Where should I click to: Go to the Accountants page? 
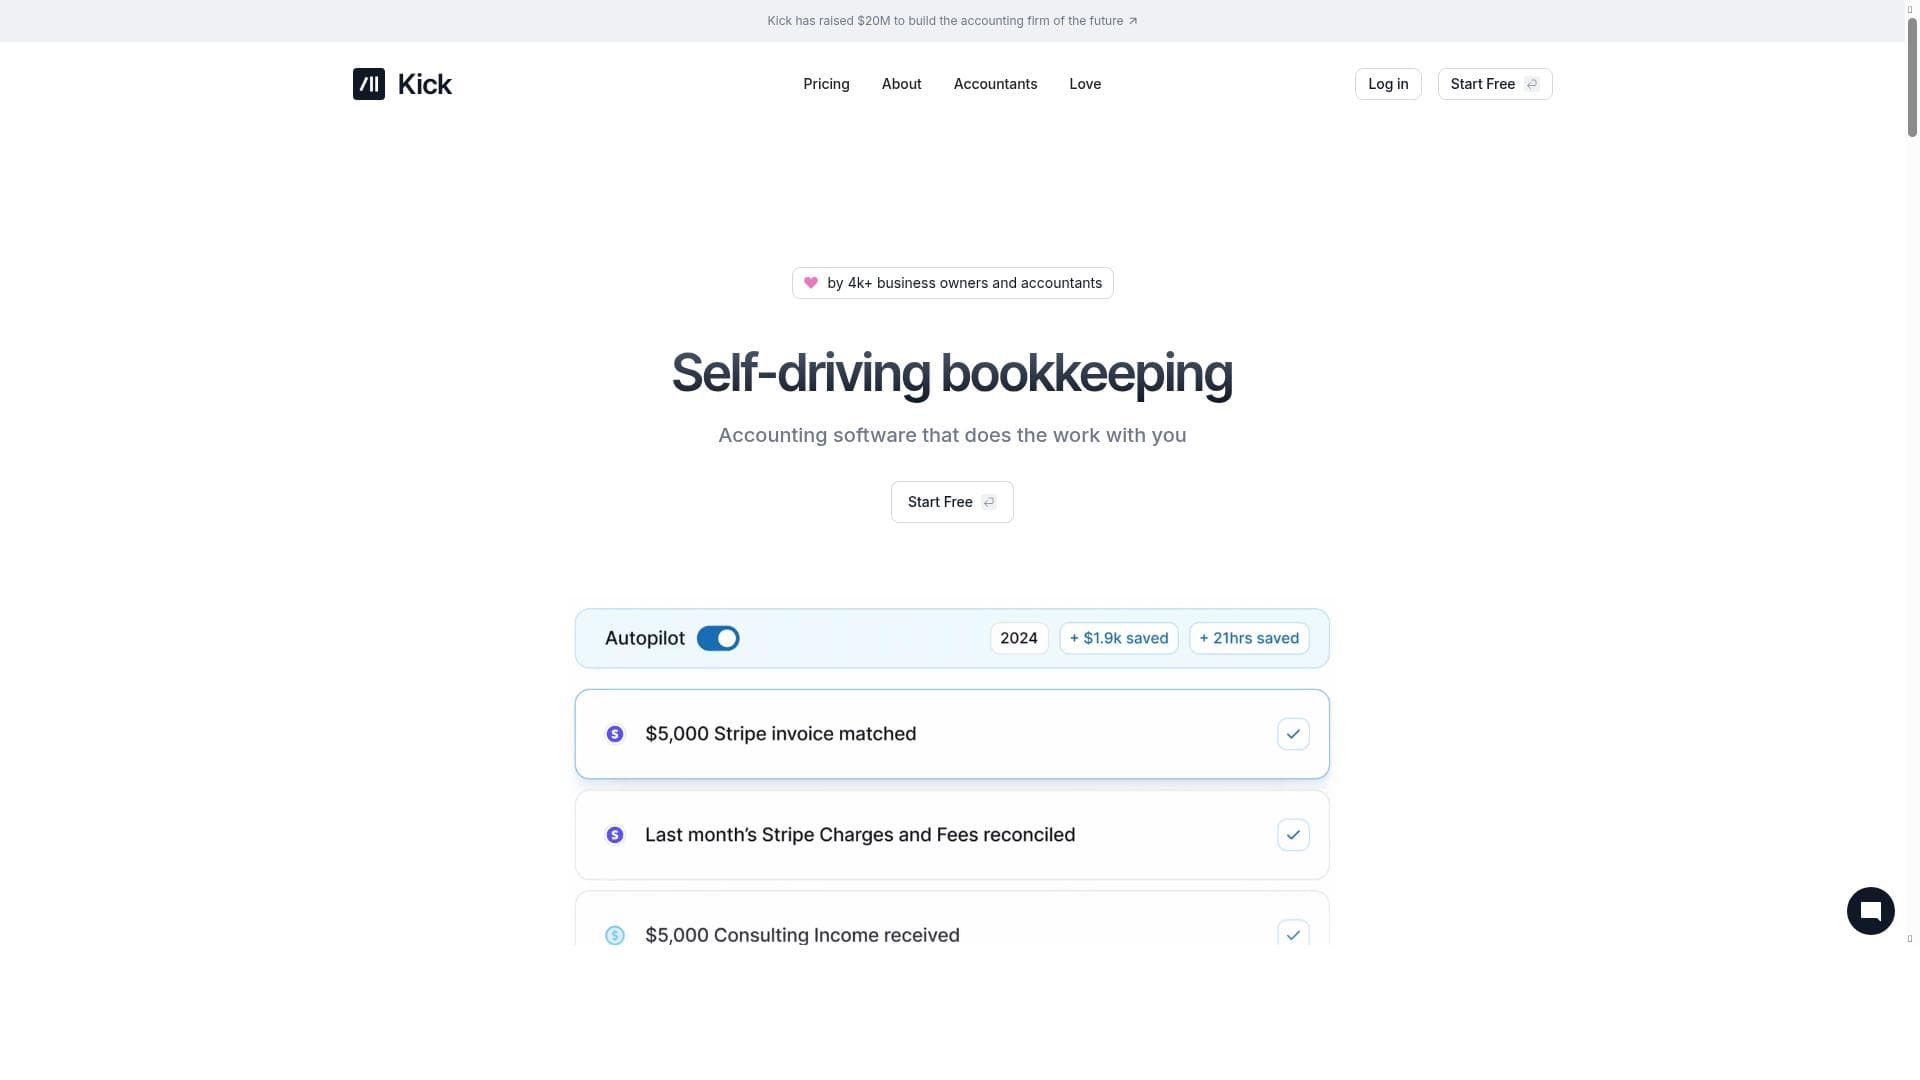(995, 84)
